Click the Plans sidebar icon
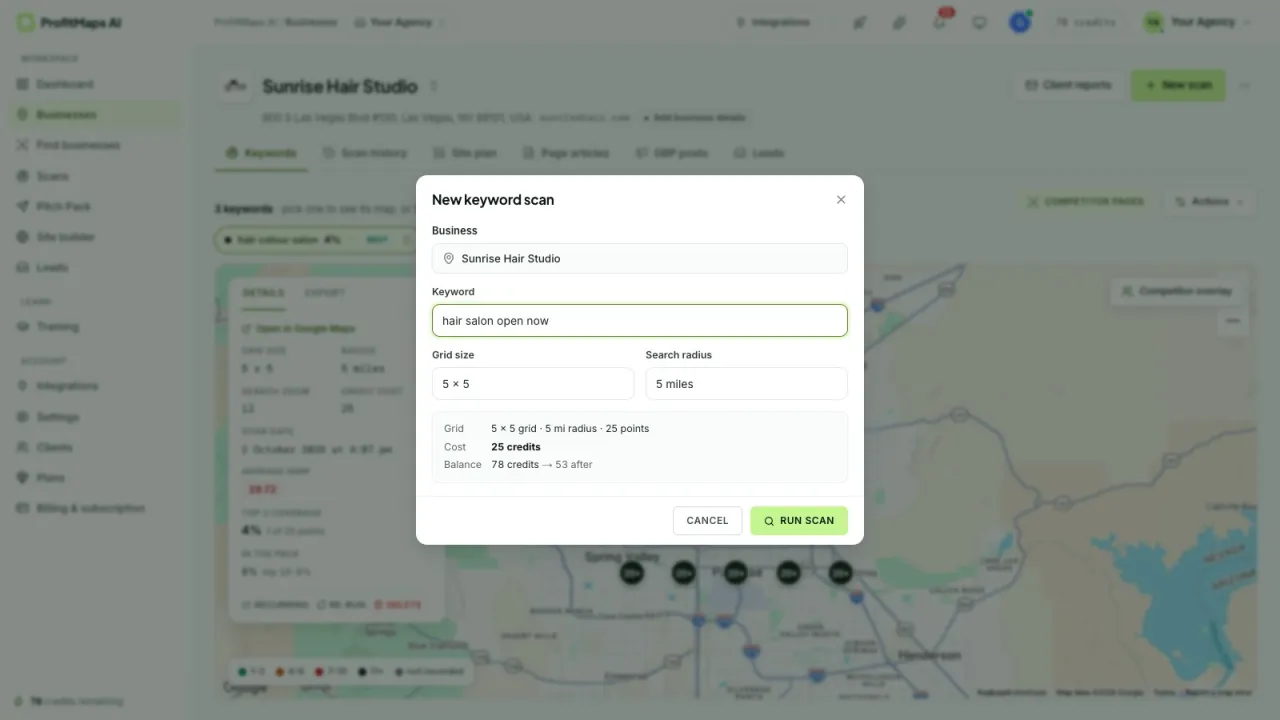This screenshot has width=1280, height=720. pyautogui.click(x=23, y=477)
